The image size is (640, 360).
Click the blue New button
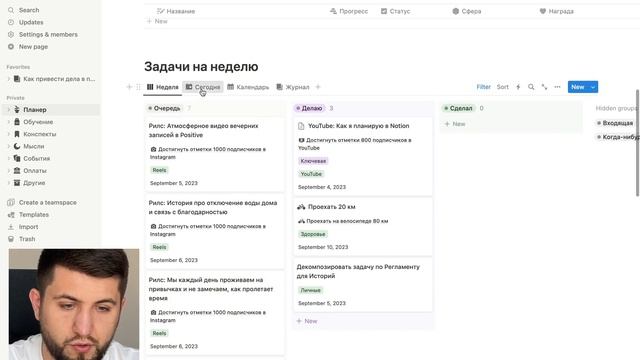[x=577, y=87]
